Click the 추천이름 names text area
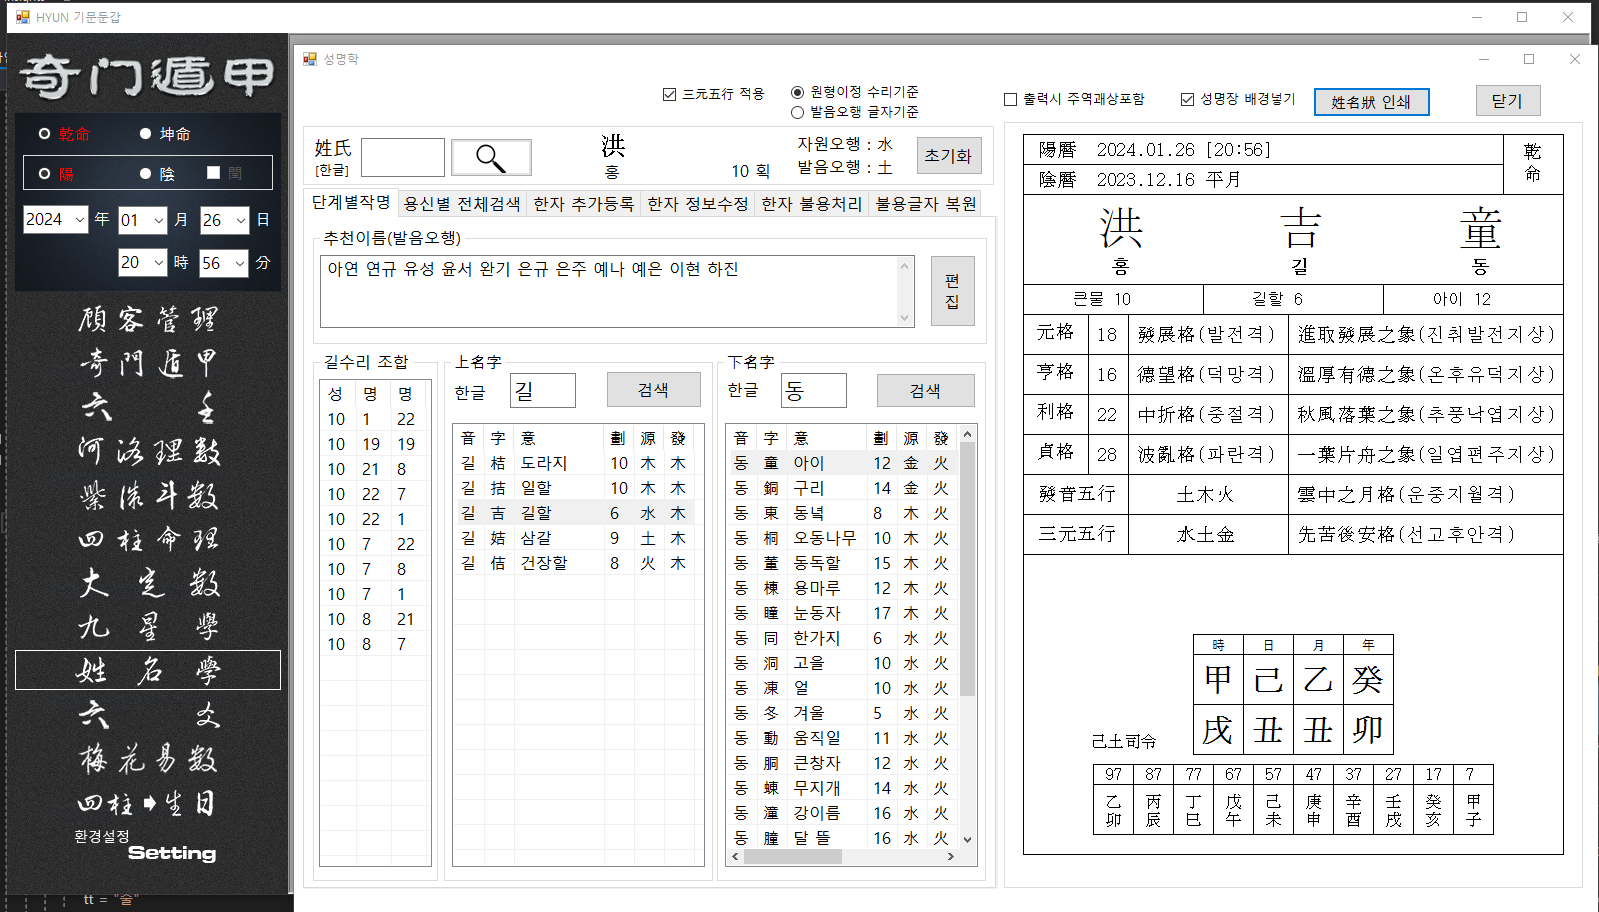1599x912 pixels. [609, 291]
